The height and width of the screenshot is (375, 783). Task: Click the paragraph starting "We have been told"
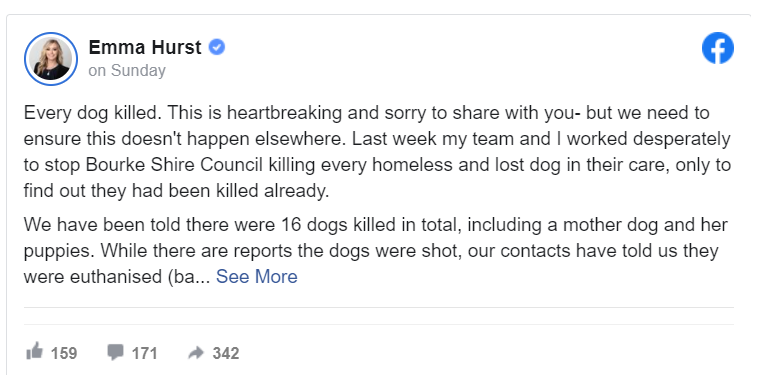click(376, 251)
